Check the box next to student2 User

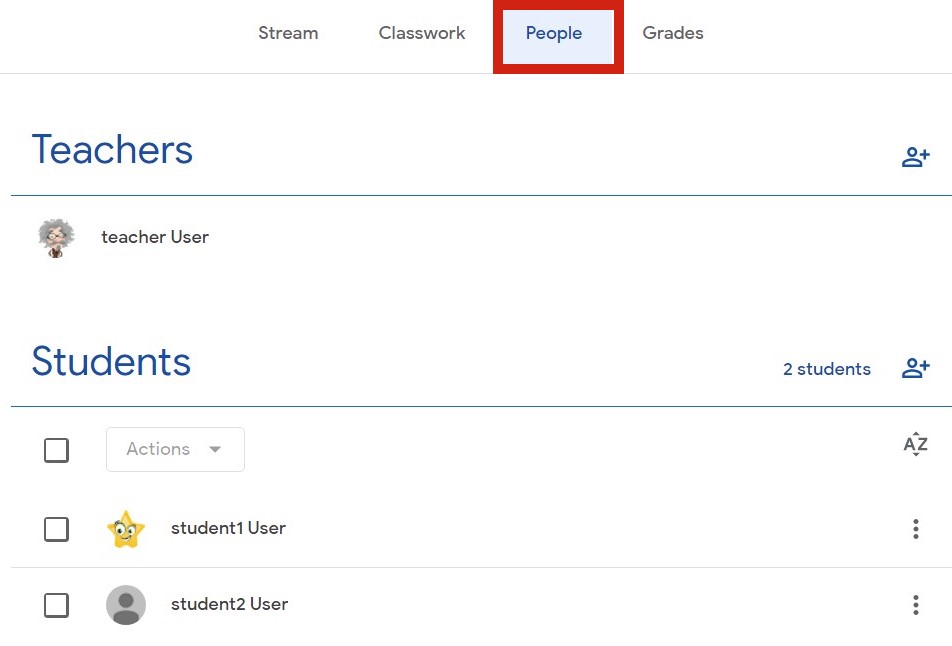(56, 605)
